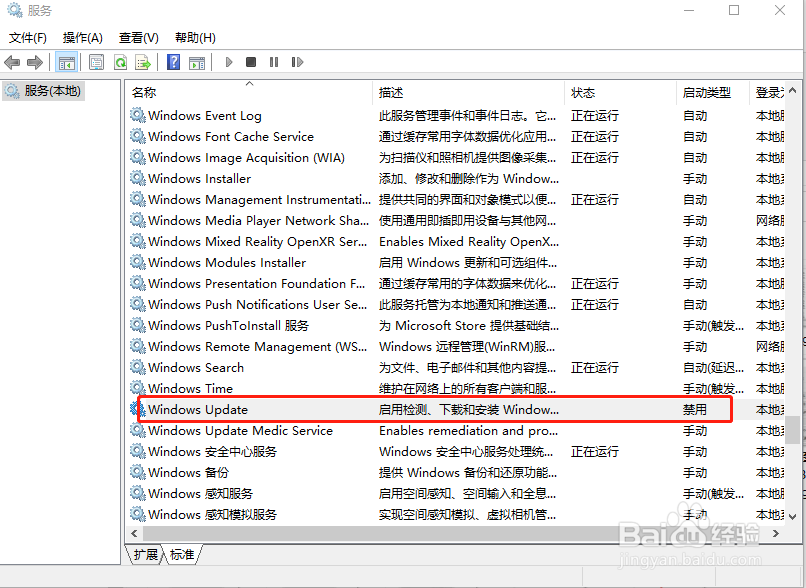Select the Windows Image Acquisition (WIA) row
The image size is (806, 588).
pos(456,158)
